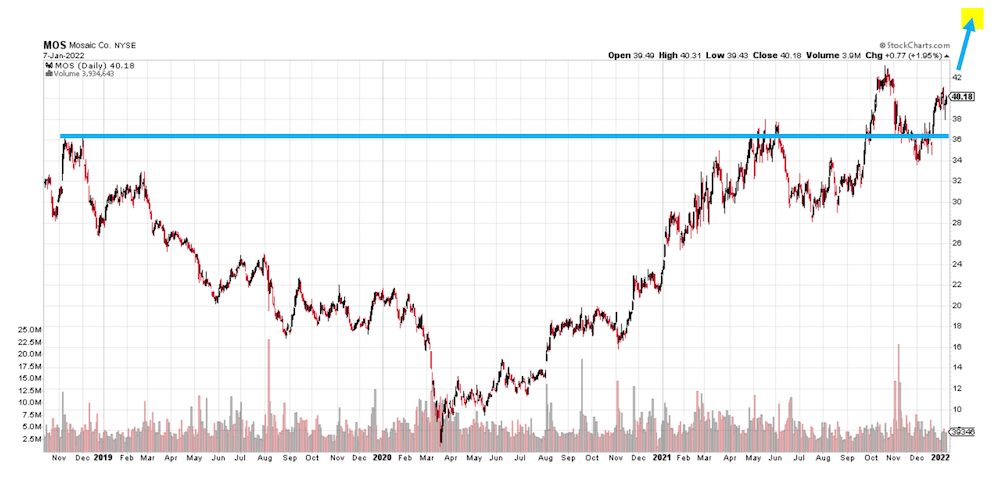Viewport: 1008px width, 486px height.
Task: Click the 'Open 39.49' quote value
Action: [631, 56]
